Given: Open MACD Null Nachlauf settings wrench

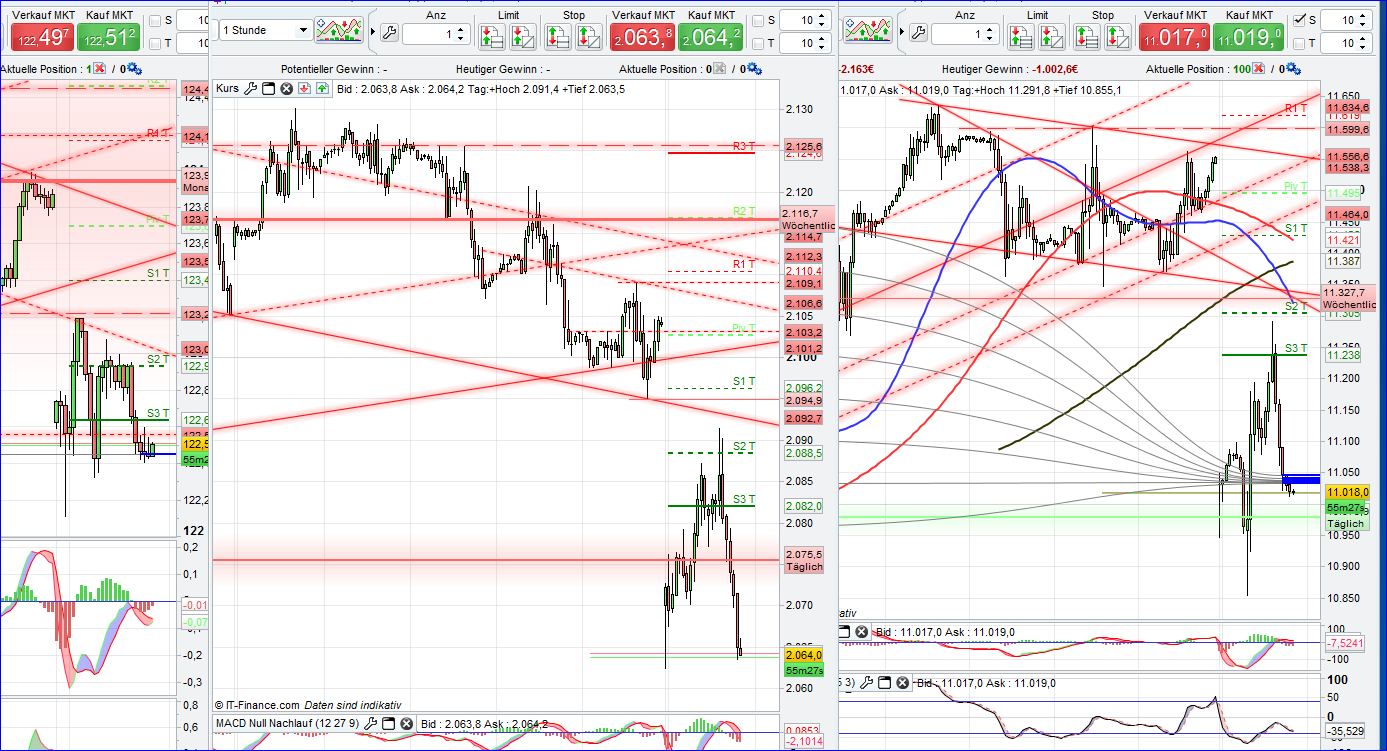Looking at the screenshot, I should point(370,722).
